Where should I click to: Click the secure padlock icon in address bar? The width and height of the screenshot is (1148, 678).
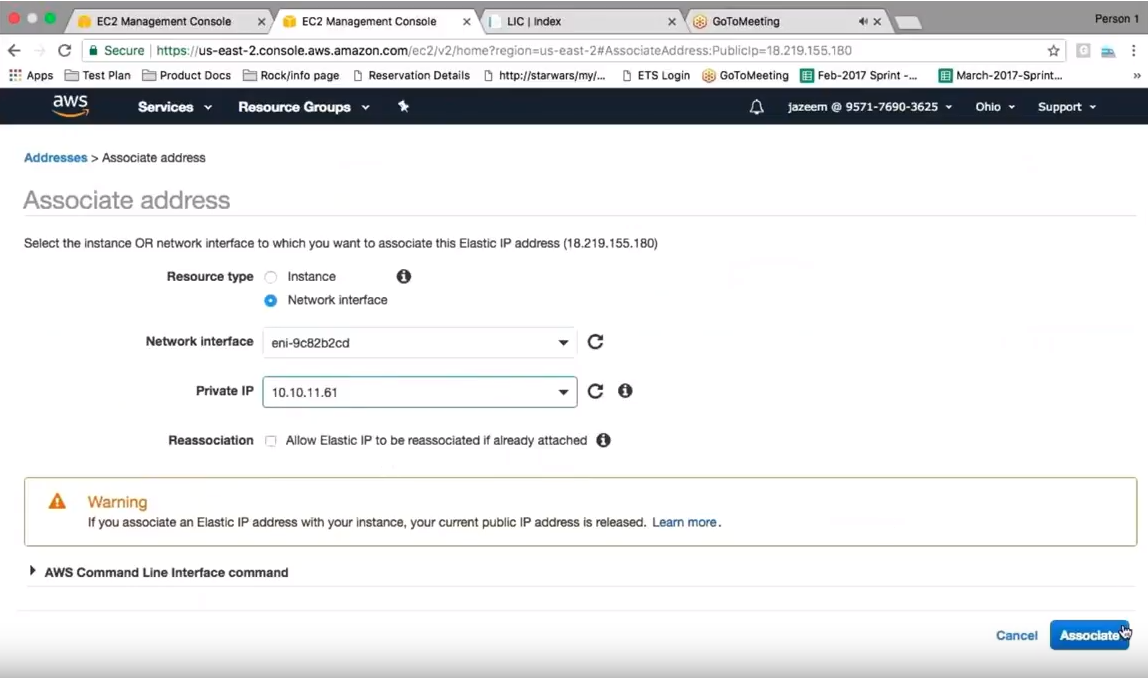[93, 51]
